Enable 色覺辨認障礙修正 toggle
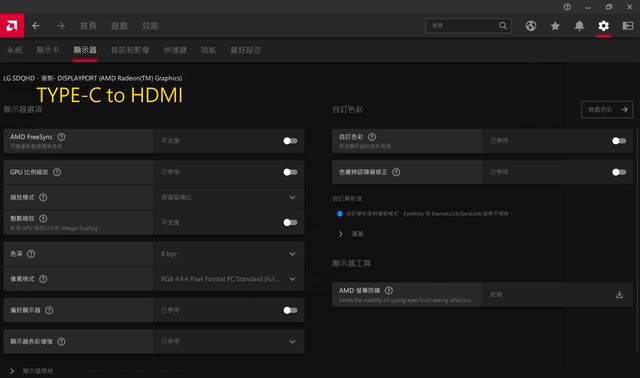The width and height of the screenshot is (640, 378). click(x=619, y=172)
